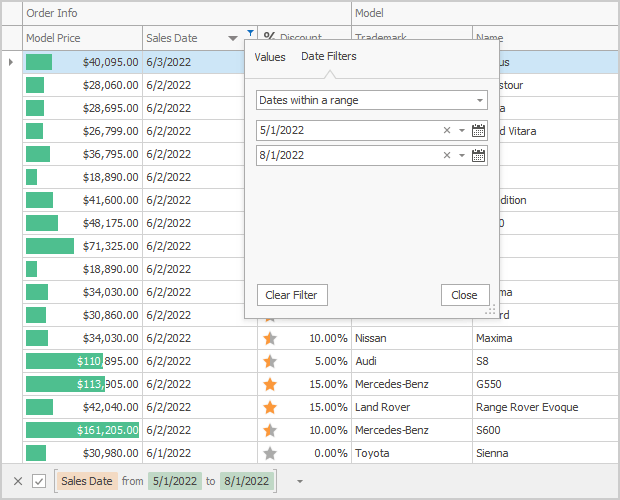Image resolution: width=620 pixels, height=500 pixels.
Task: Open the dropdown arrow of the start date field
Action: (x=462, y=130)
